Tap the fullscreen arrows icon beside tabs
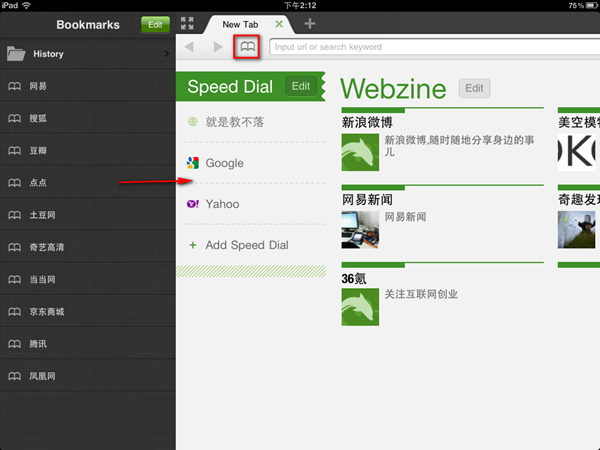This screenshot has width=600, height=450. pos(187,23)
